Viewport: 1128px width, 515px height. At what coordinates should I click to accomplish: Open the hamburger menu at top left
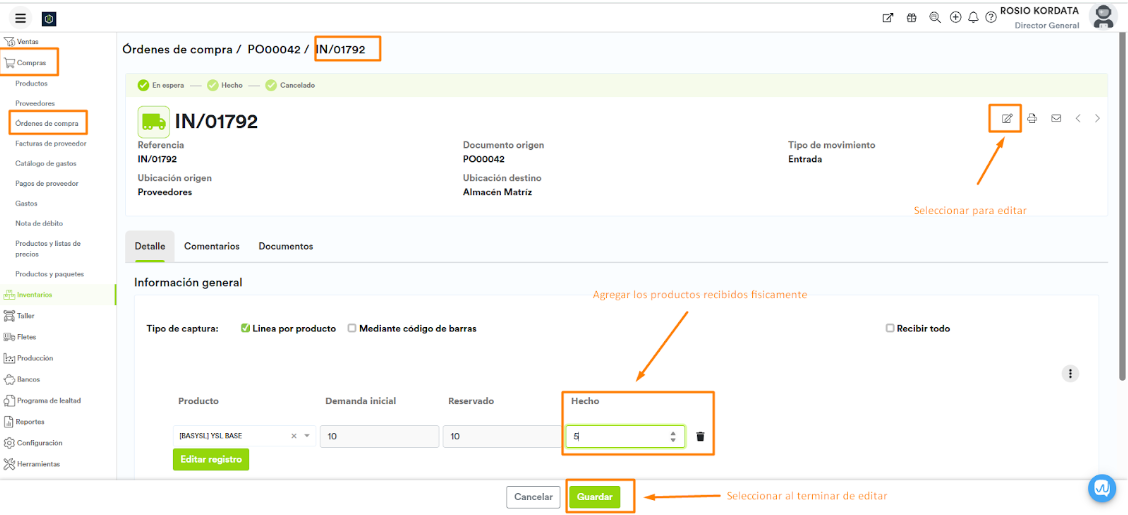click(20, 18)
